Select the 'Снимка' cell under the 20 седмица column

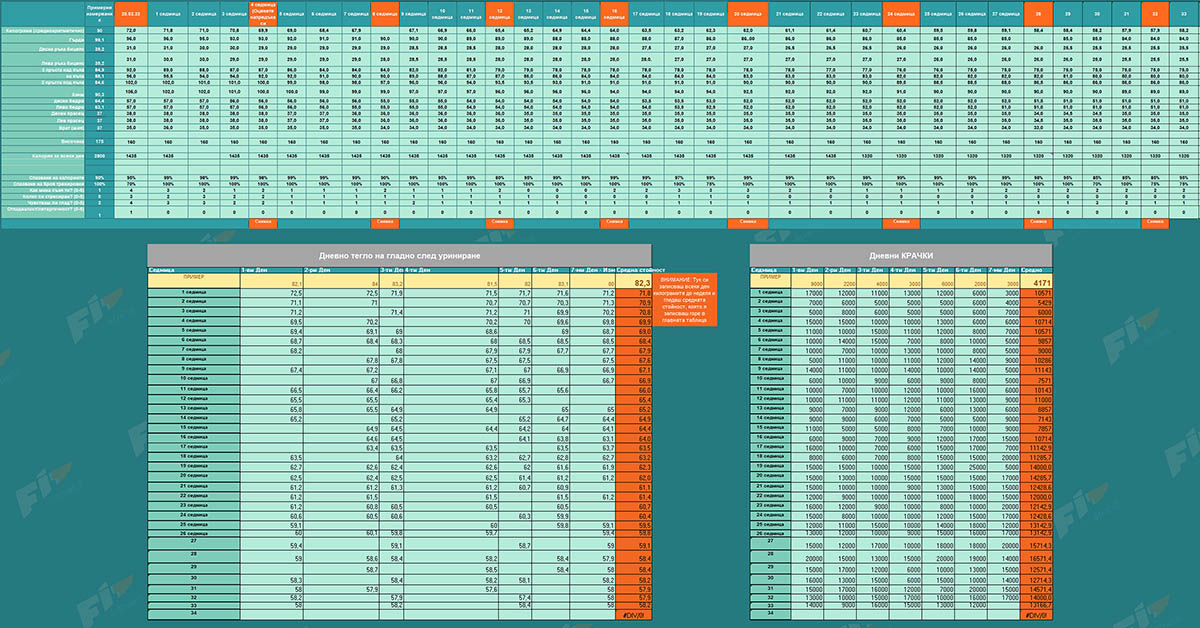[x=748, y=222]
